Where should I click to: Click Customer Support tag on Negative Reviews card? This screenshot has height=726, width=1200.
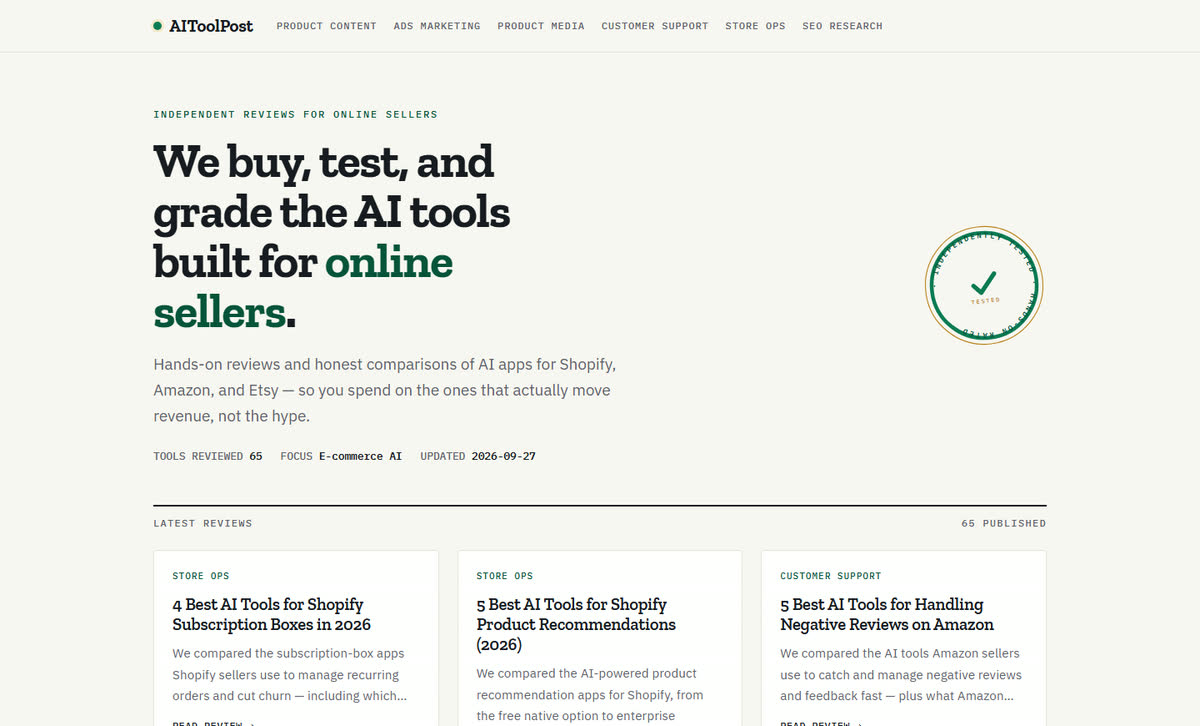pos(831,576)
